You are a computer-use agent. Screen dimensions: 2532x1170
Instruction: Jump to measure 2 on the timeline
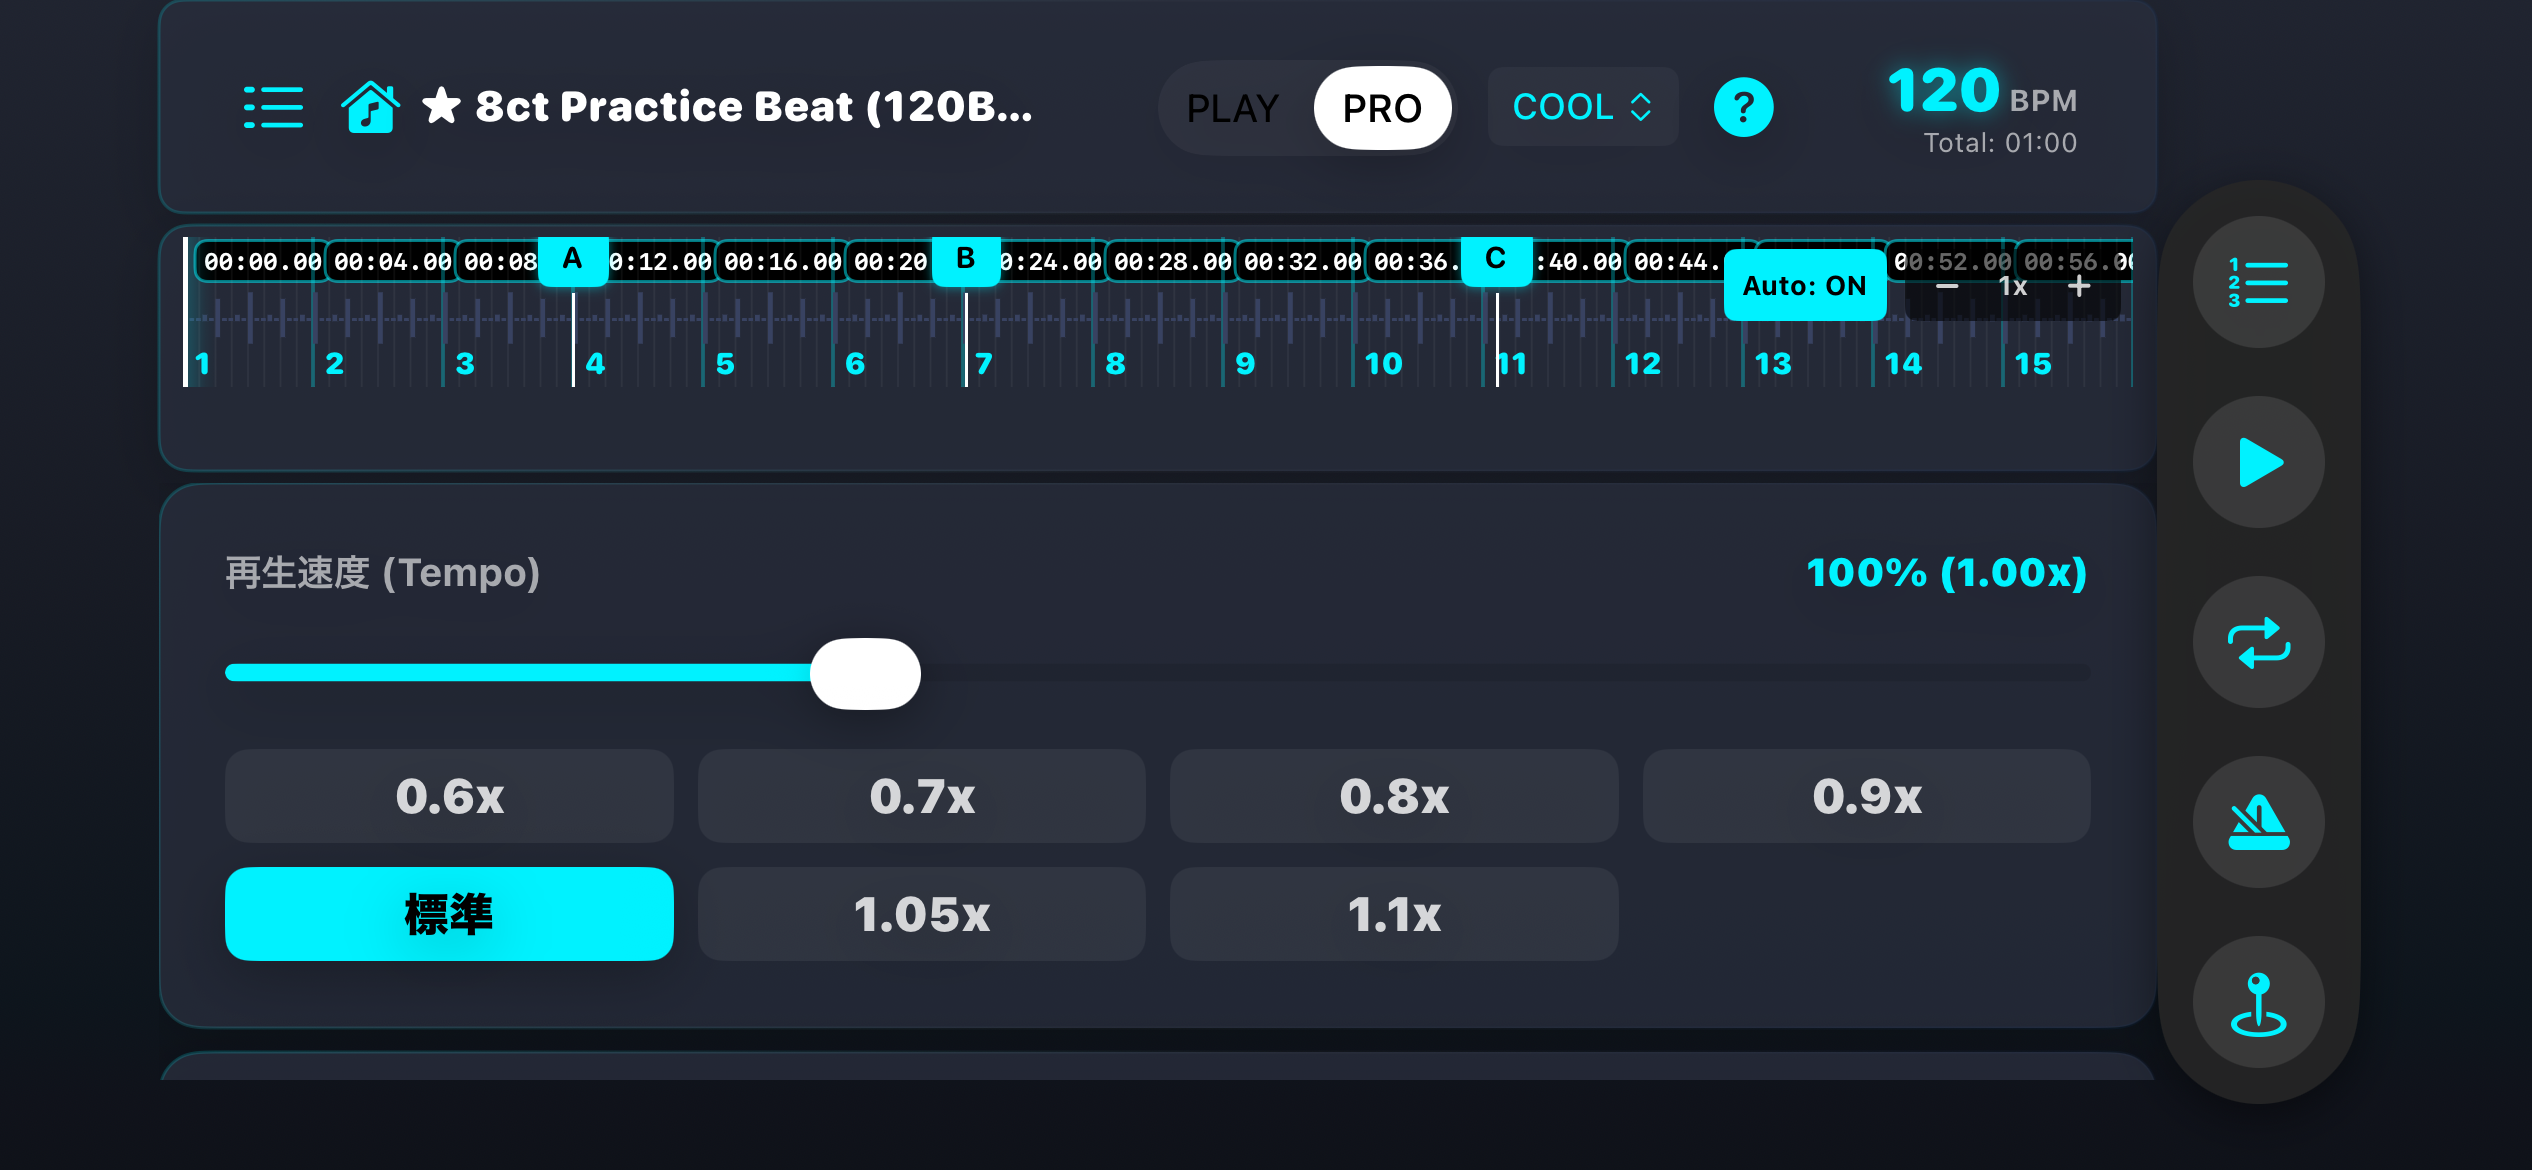point(335,363)
